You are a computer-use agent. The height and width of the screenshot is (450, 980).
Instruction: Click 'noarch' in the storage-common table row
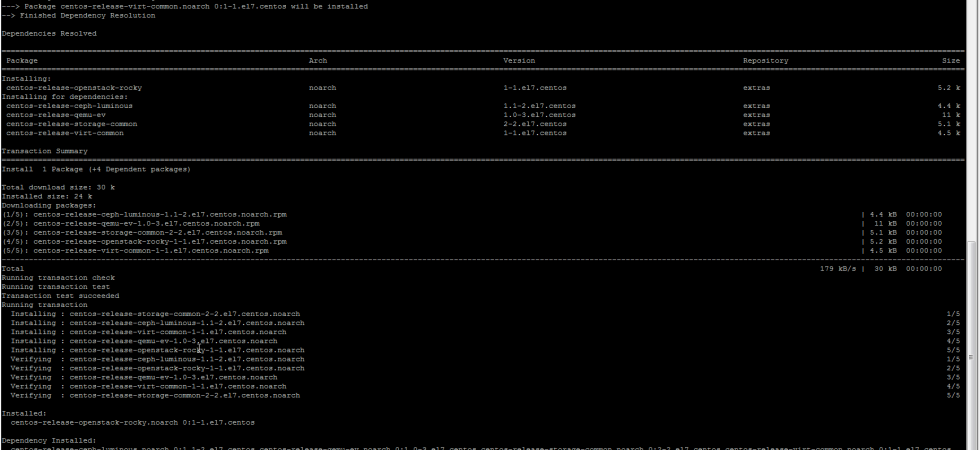point(322,124)
